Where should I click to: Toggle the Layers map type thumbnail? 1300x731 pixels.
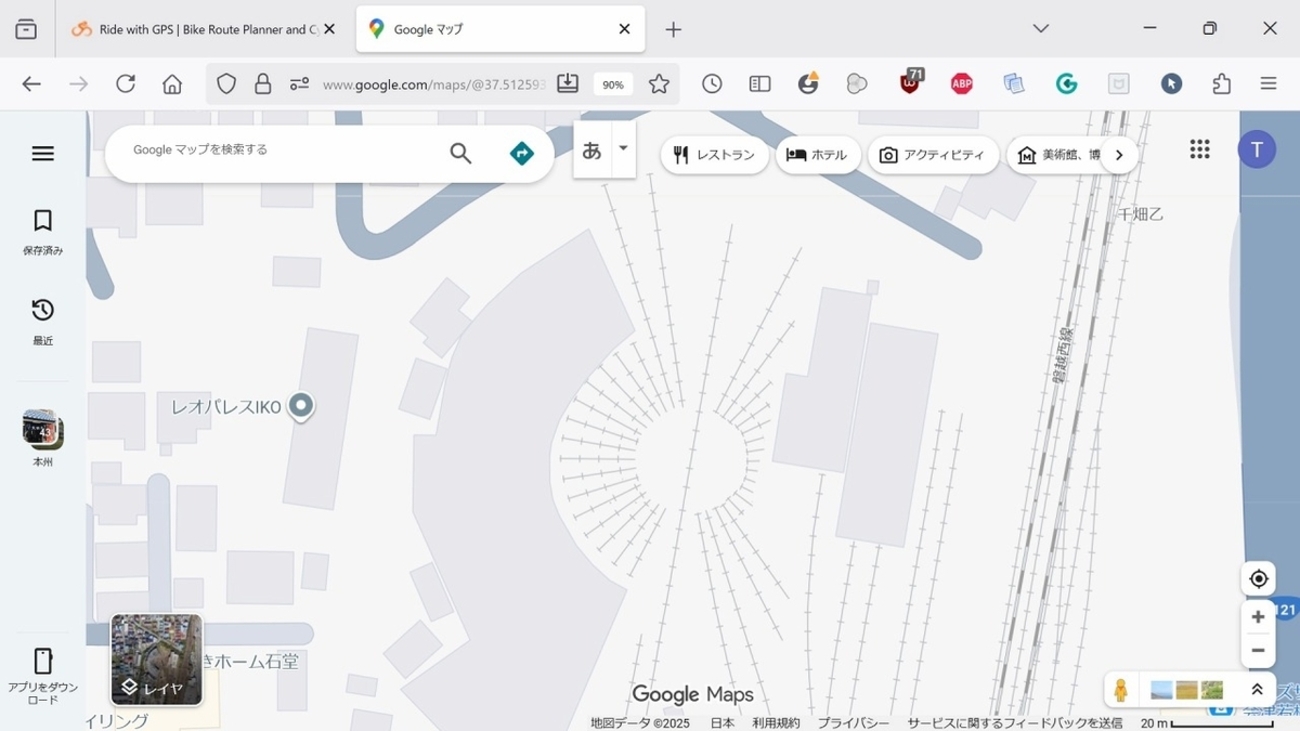tap(157, 660)
